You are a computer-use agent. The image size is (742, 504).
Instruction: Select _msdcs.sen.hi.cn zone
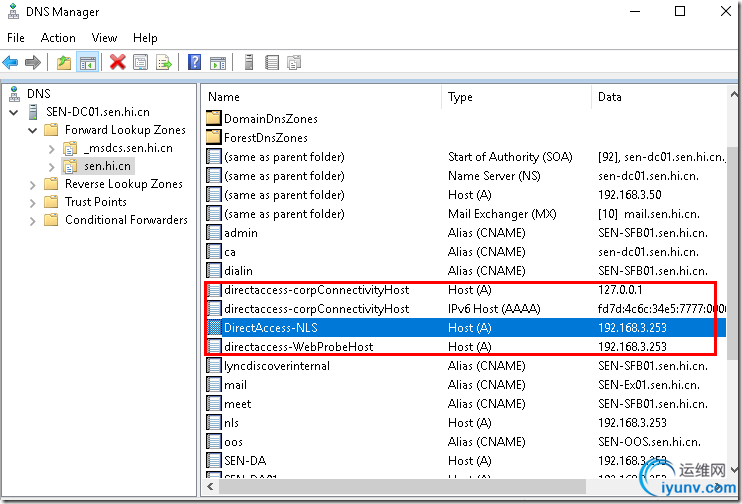click(x=128, y=148)
